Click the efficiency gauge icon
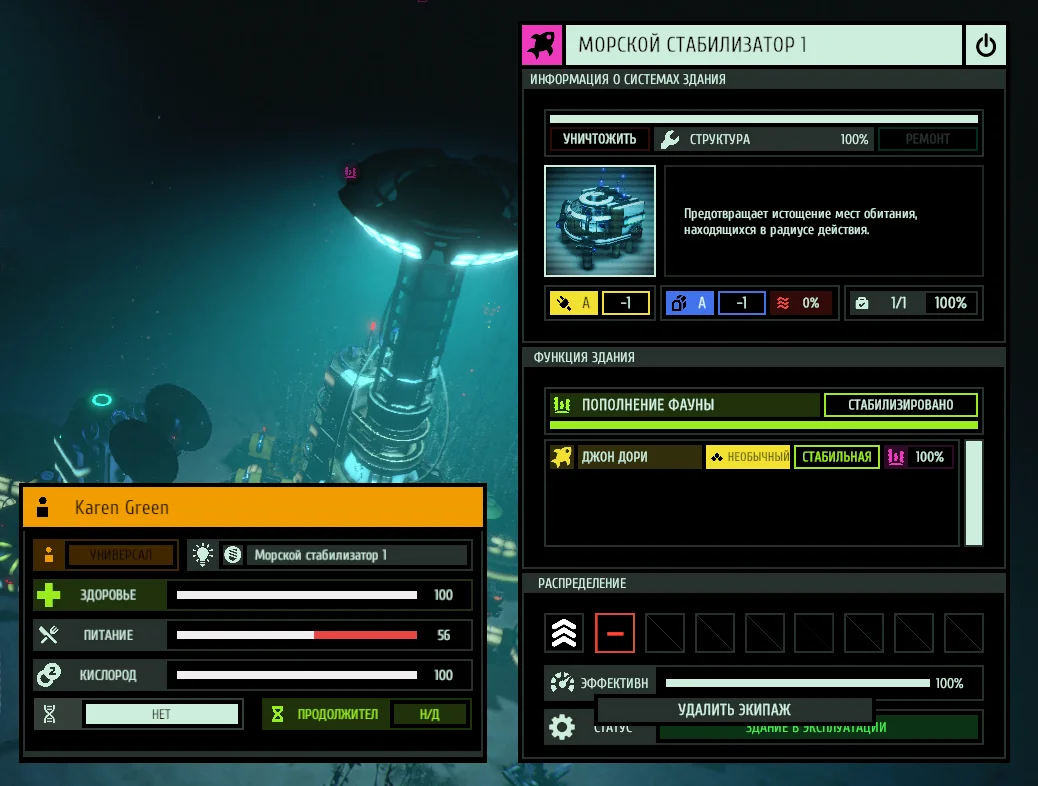Viewport: 1038px width, 786px height. coord(562,683)
